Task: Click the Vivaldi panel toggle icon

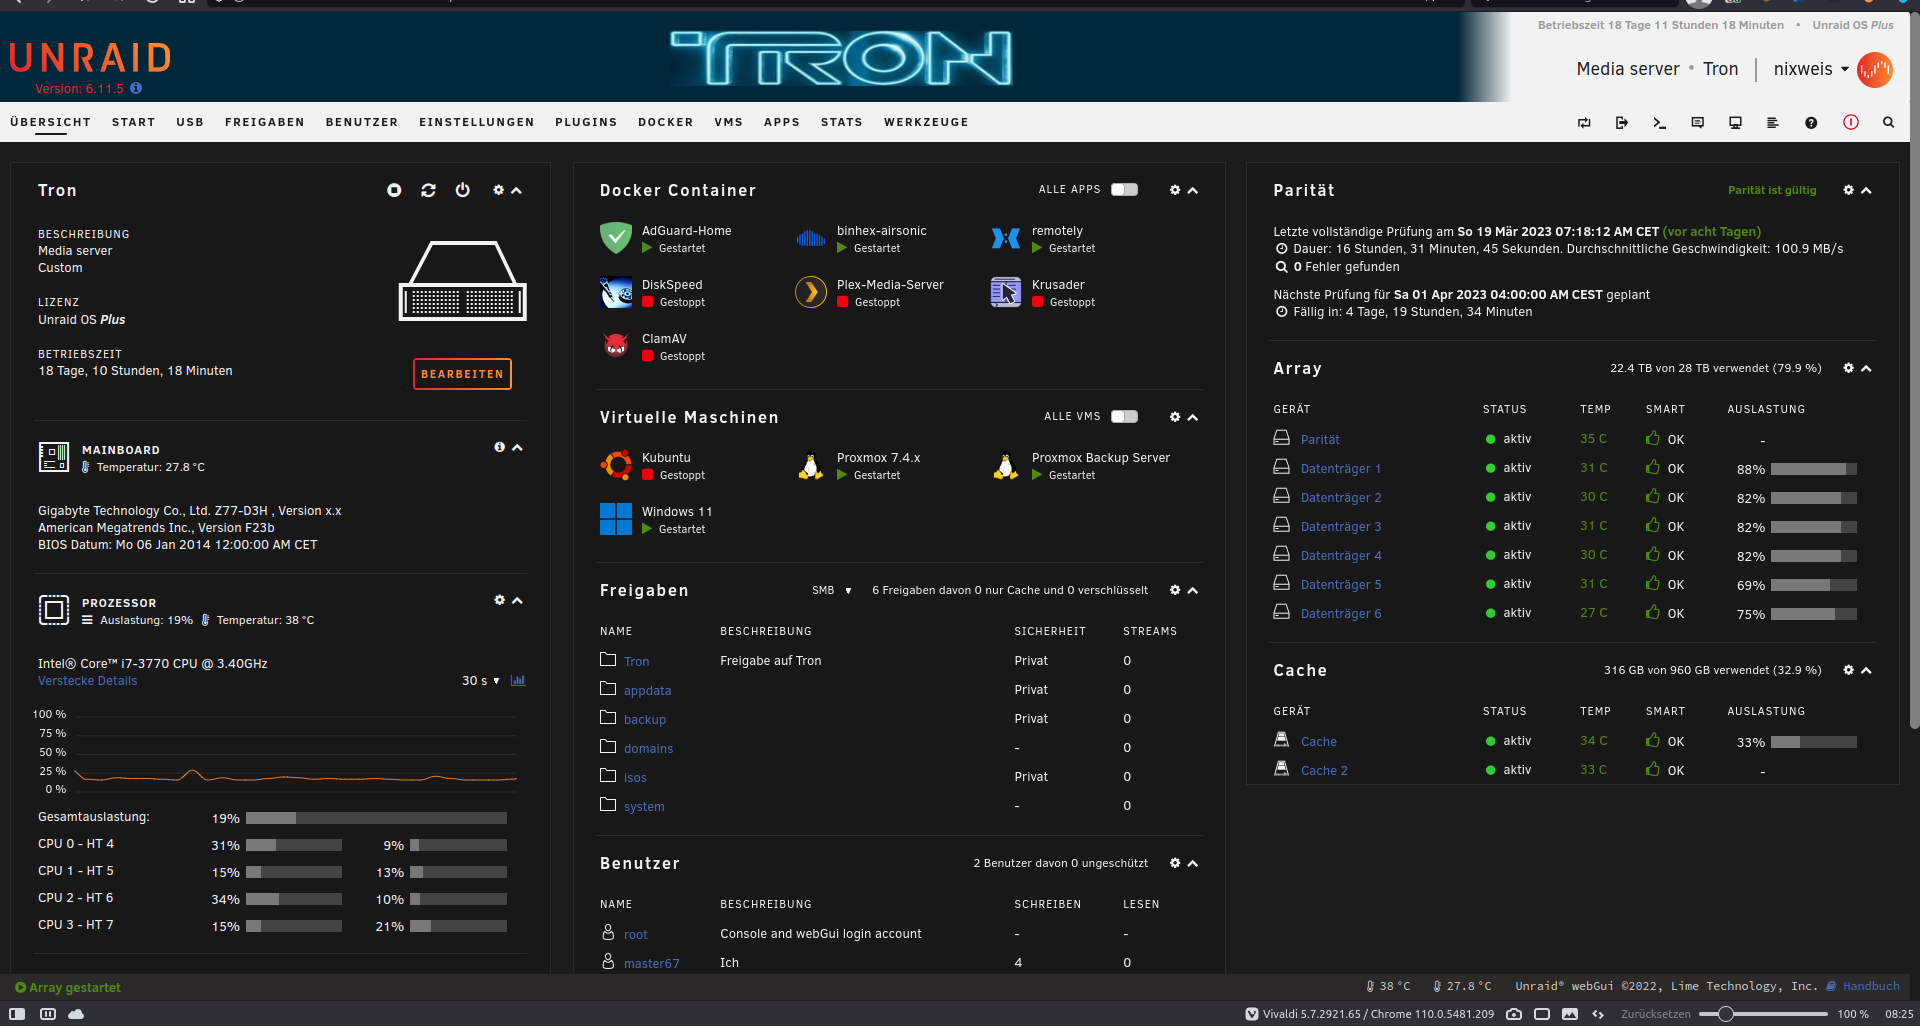Action: (17, 1013)
